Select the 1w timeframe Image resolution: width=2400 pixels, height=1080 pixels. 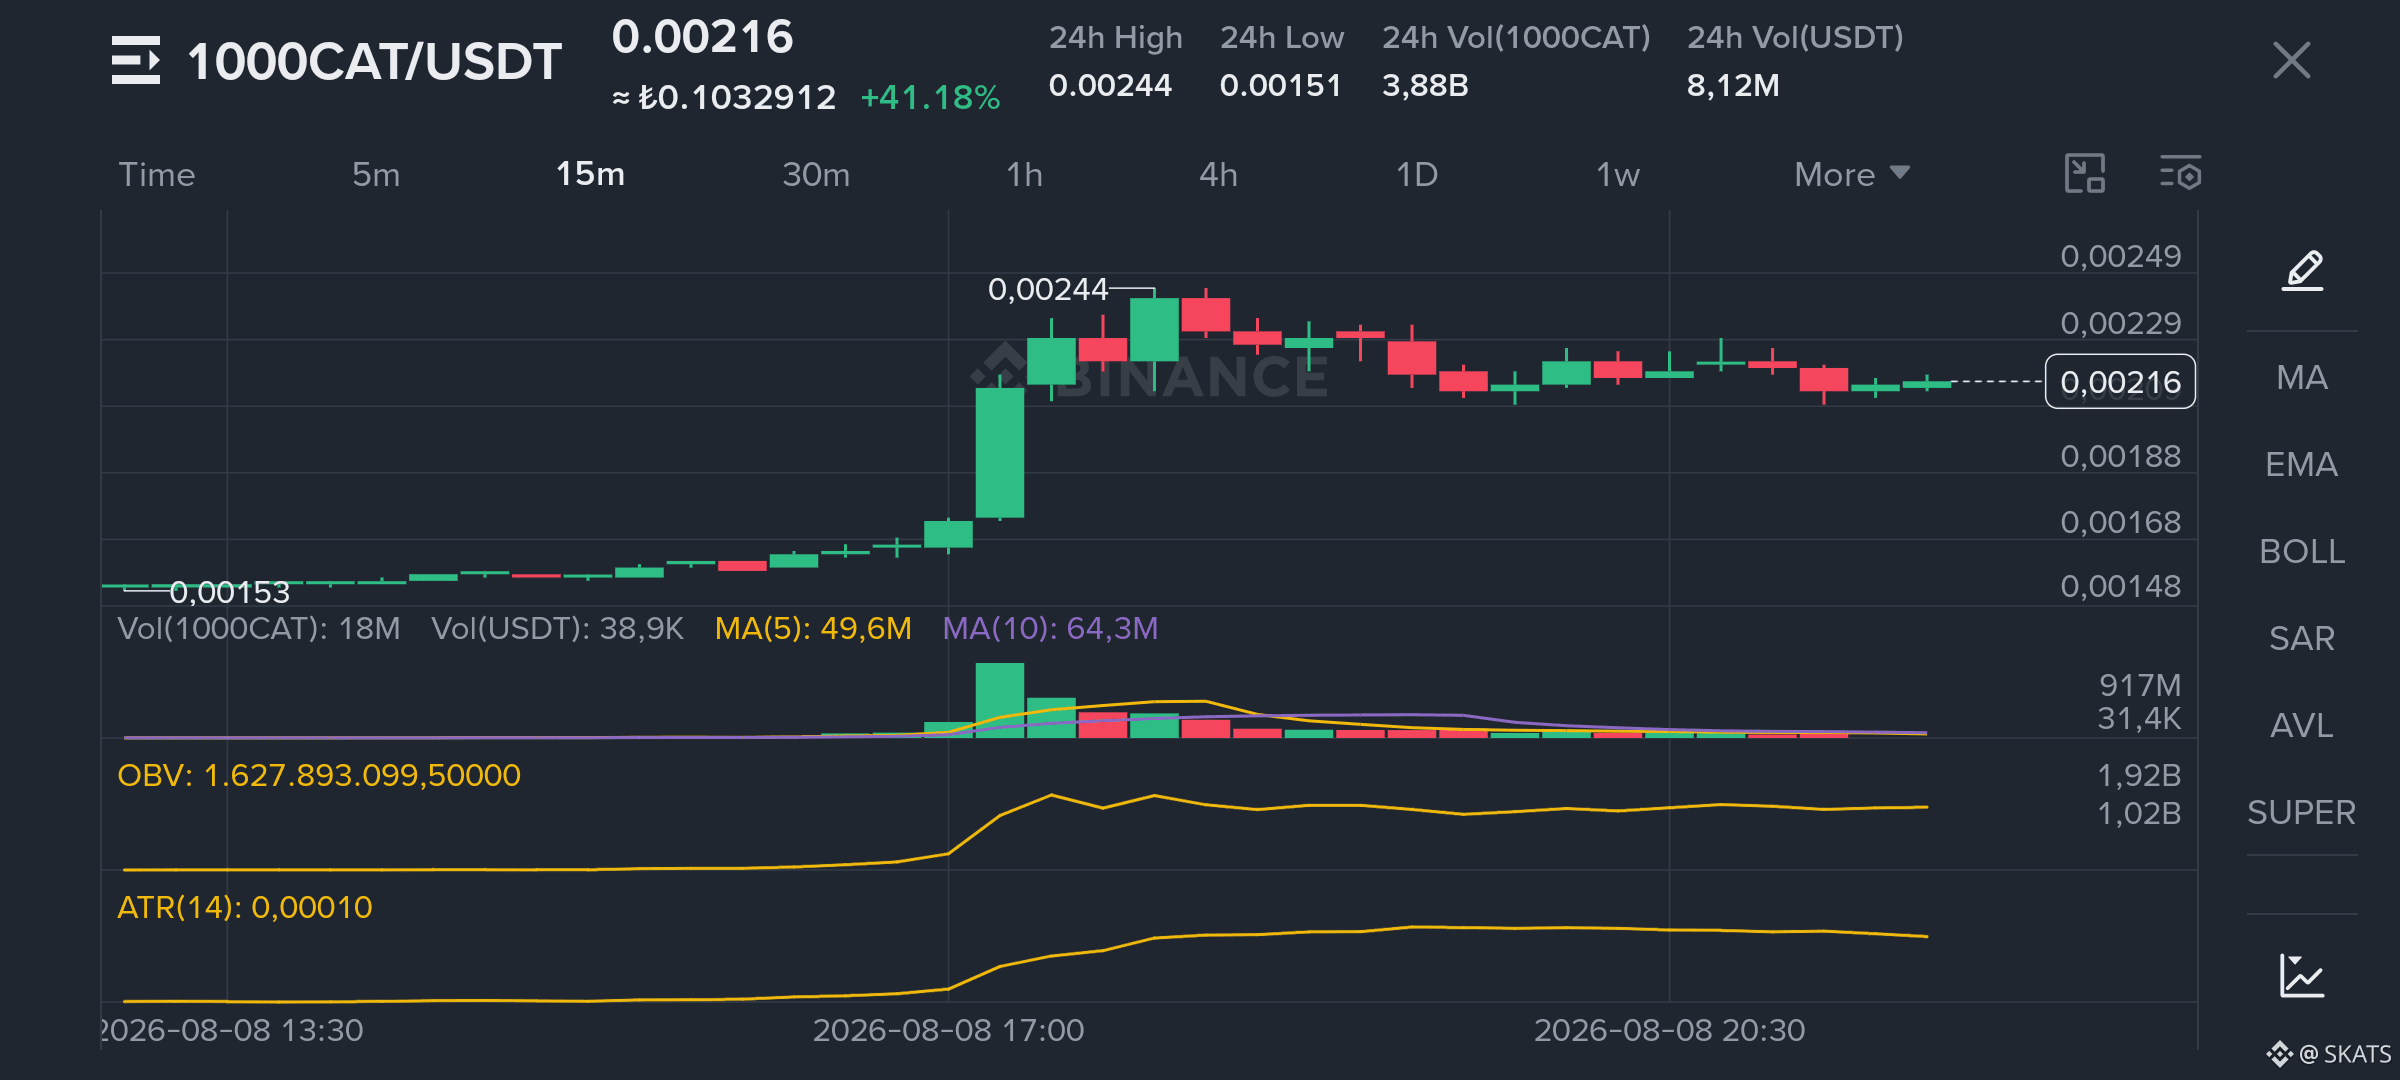tap(1618, 174)
